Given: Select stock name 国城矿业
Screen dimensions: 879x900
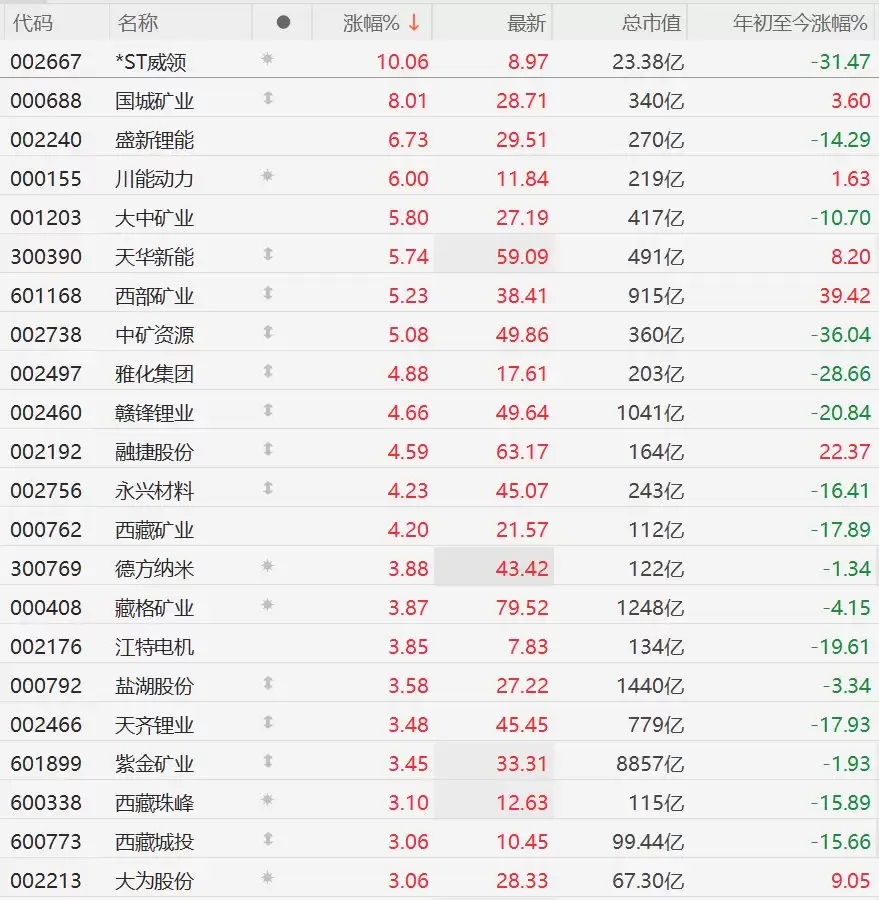Looking at the screenshot, I should (x=154, y=100).
